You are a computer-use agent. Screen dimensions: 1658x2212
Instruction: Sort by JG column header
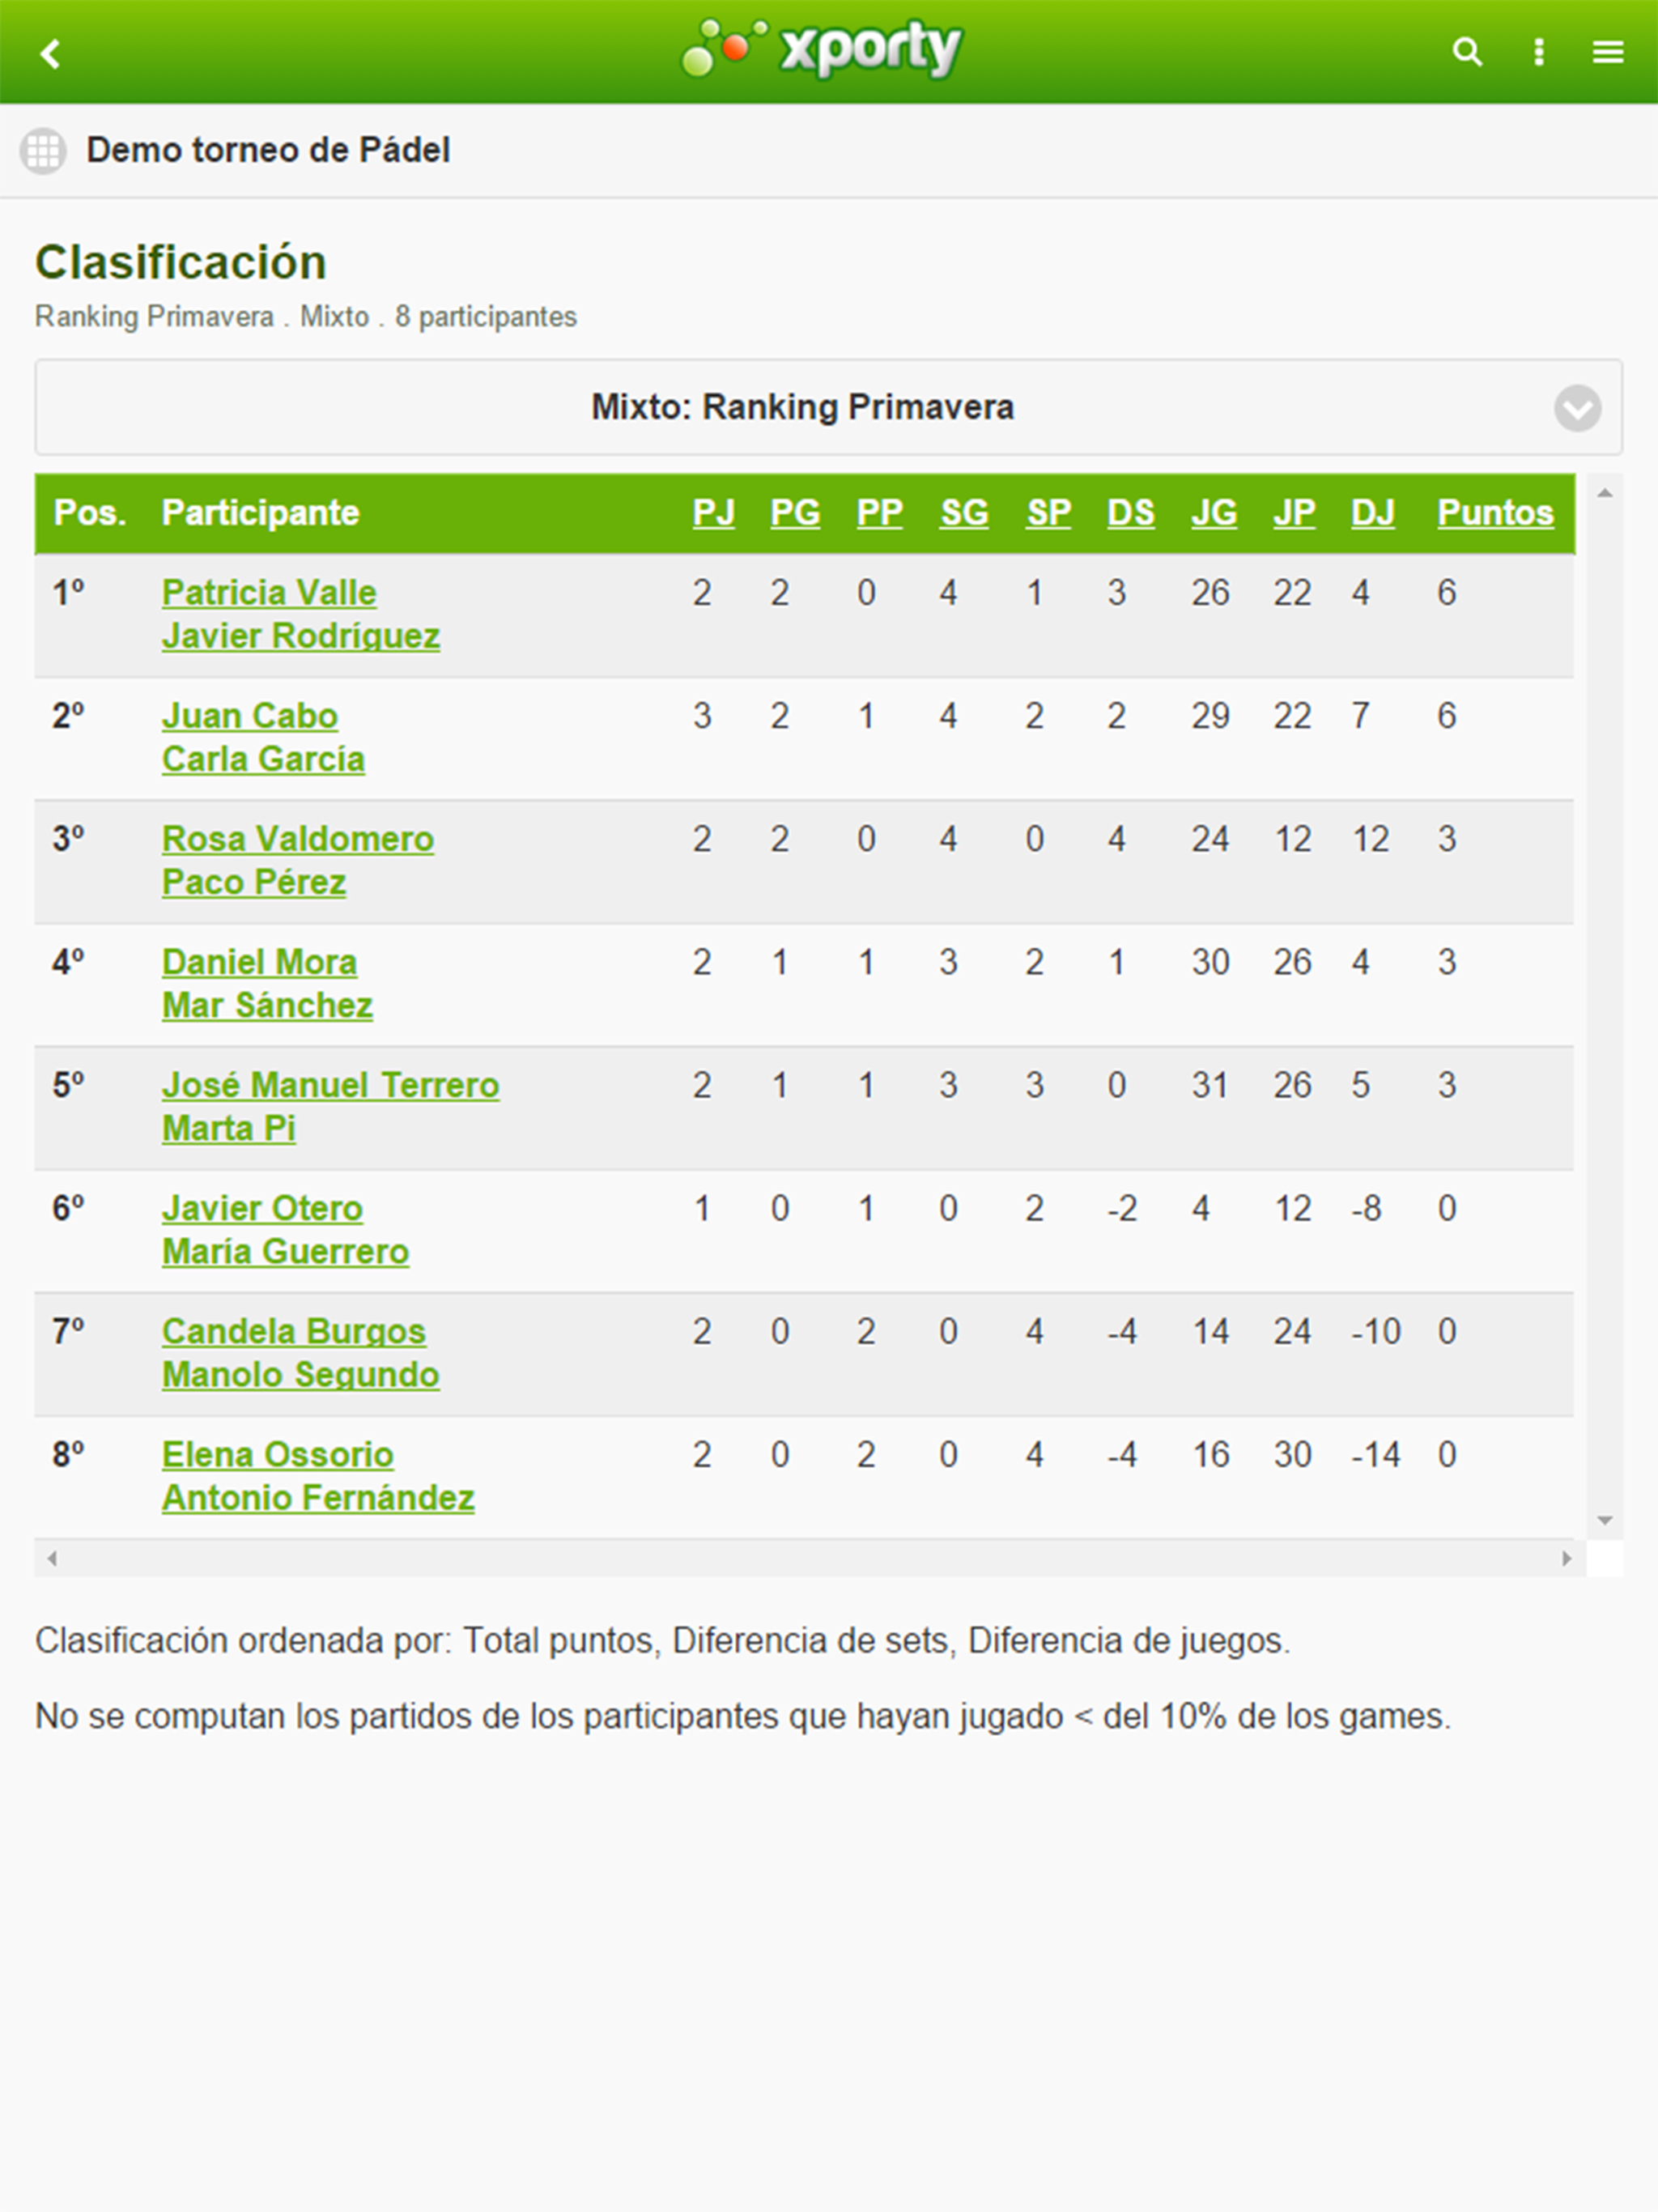click(x=1213, y=513)
